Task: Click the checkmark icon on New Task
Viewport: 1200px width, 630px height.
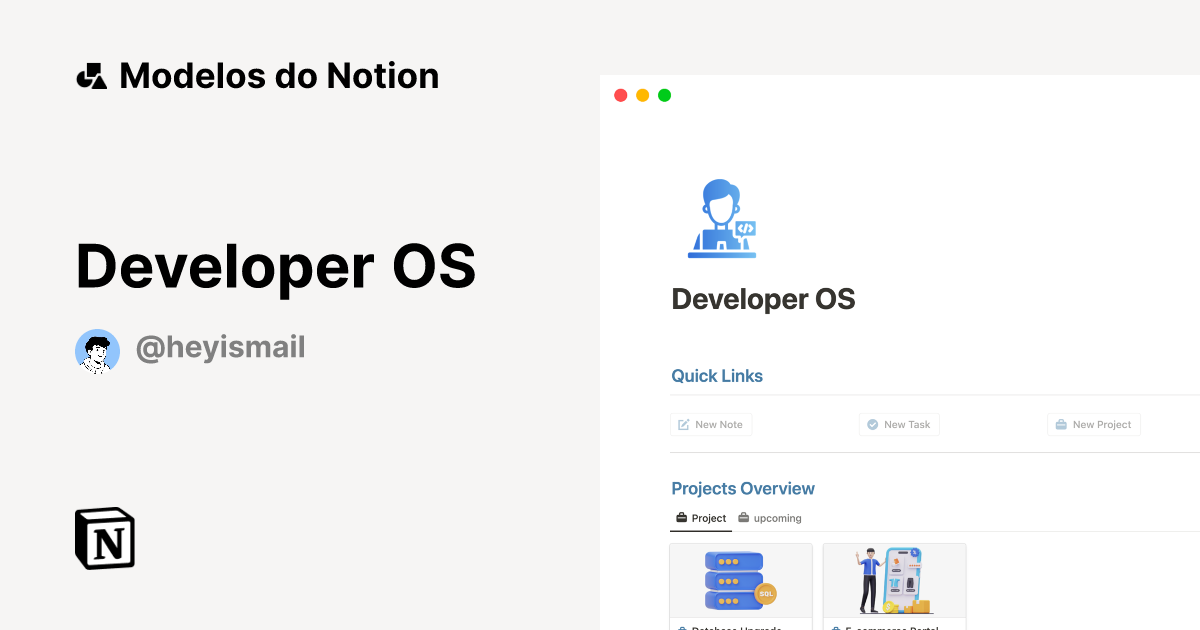Action: click(x=871, y=424)
